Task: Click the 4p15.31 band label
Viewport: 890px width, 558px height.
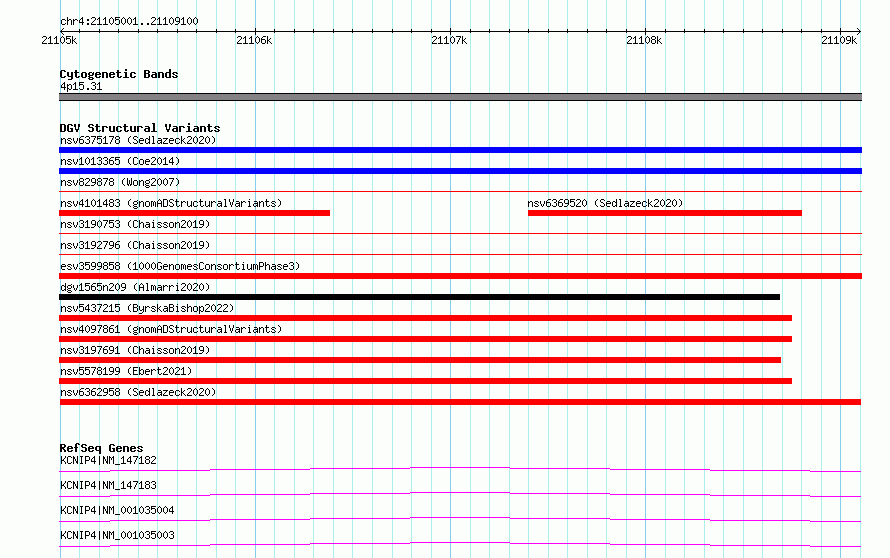Action: pyautogui.click(x=81, y=86)
